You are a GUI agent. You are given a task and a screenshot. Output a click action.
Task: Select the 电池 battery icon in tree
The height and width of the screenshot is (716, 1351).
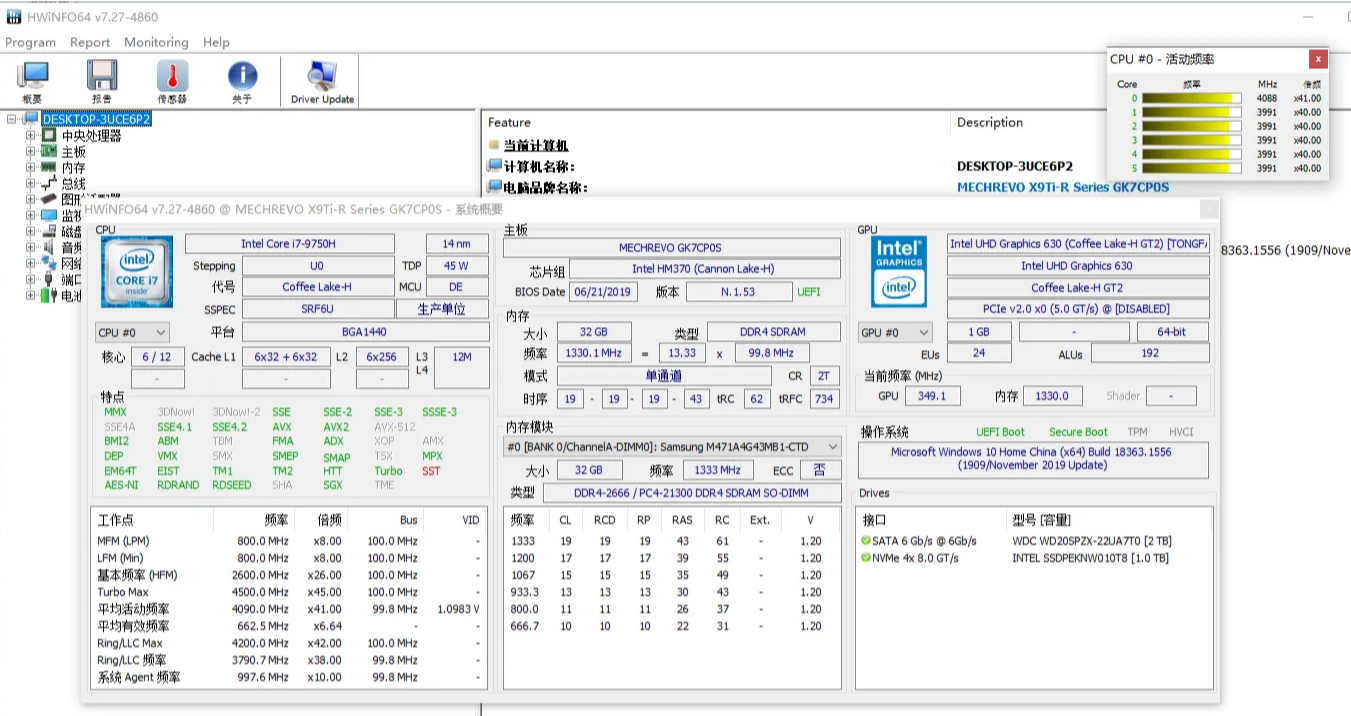pyautogui.click(x=49, y=296)
